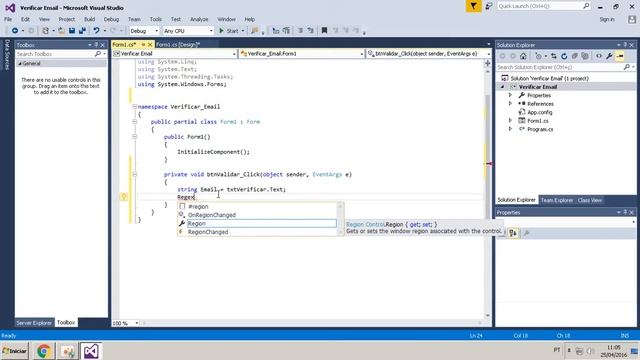Click the Save All toolbar icon
The width and height of the screenshot is (640, 360).
click(82, 31)
